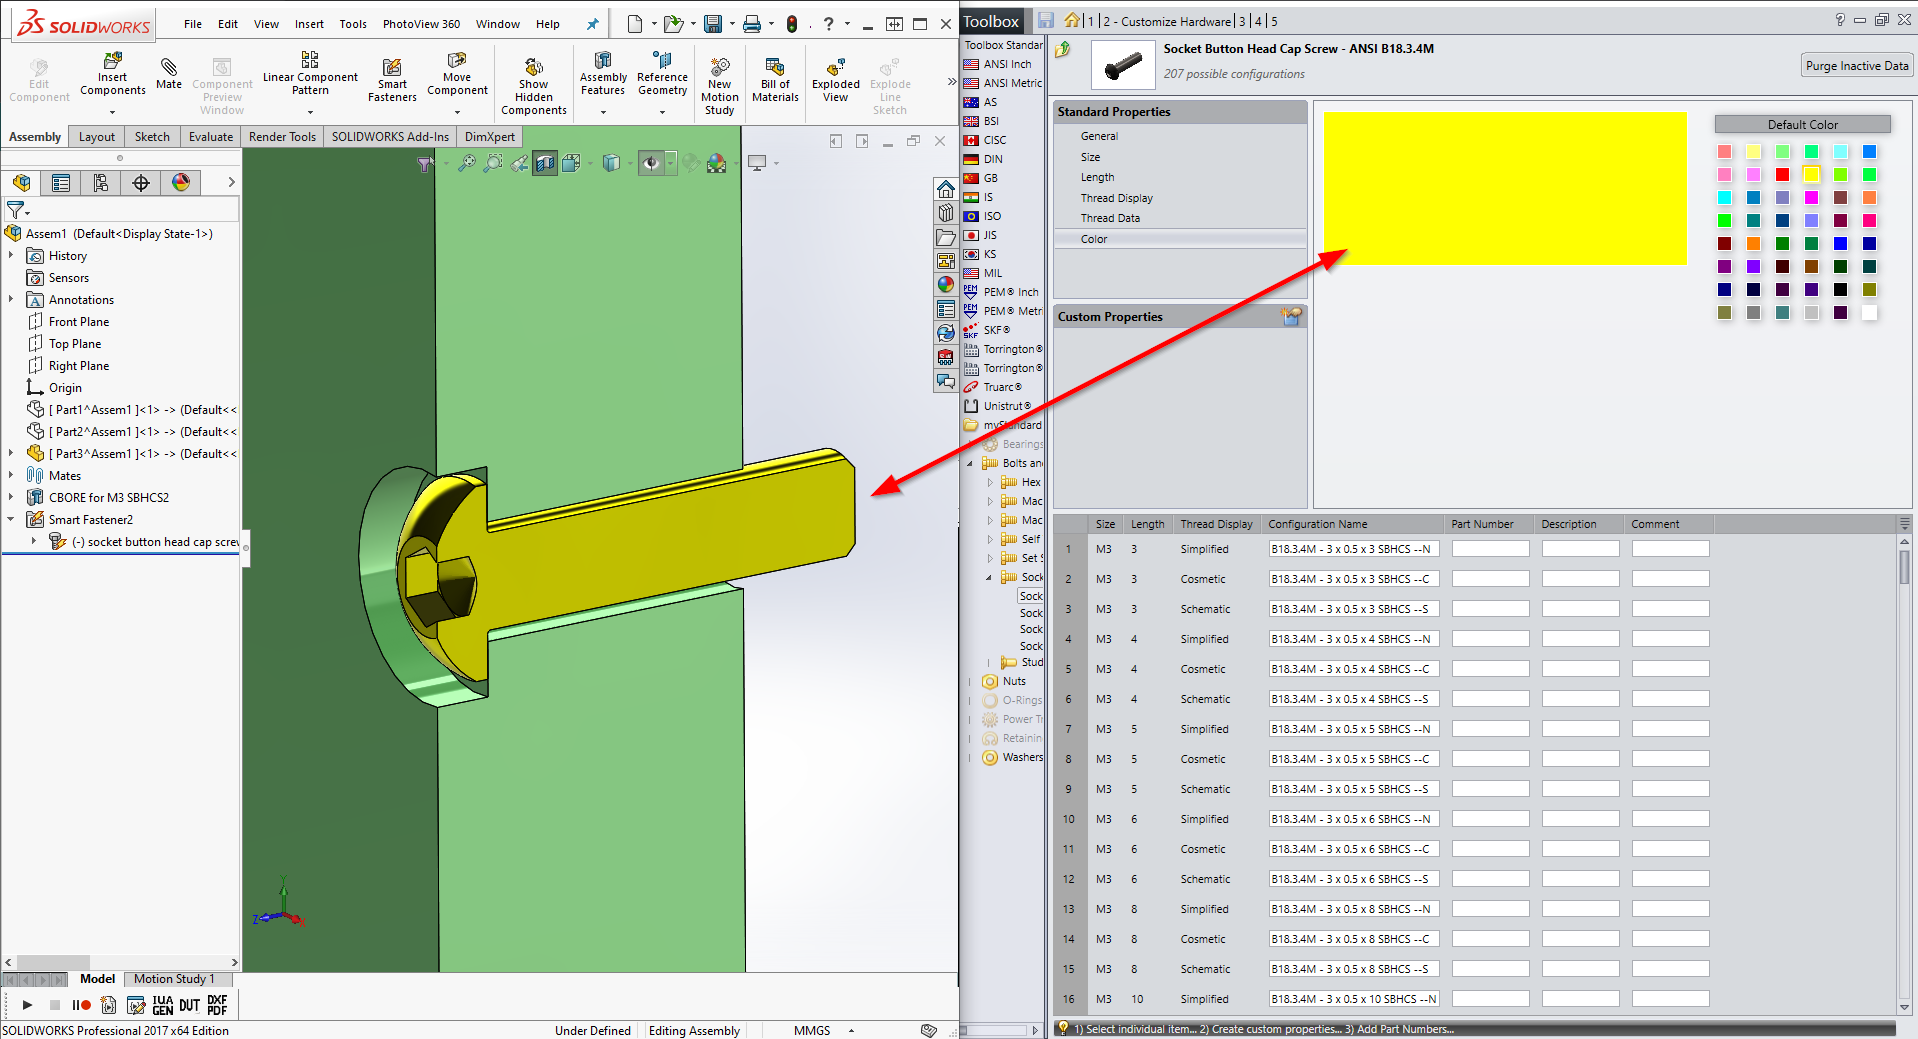Click Purge Inactive Data button
The height and width of the screenshot is (1039, 1918).
pos(1857,65)
